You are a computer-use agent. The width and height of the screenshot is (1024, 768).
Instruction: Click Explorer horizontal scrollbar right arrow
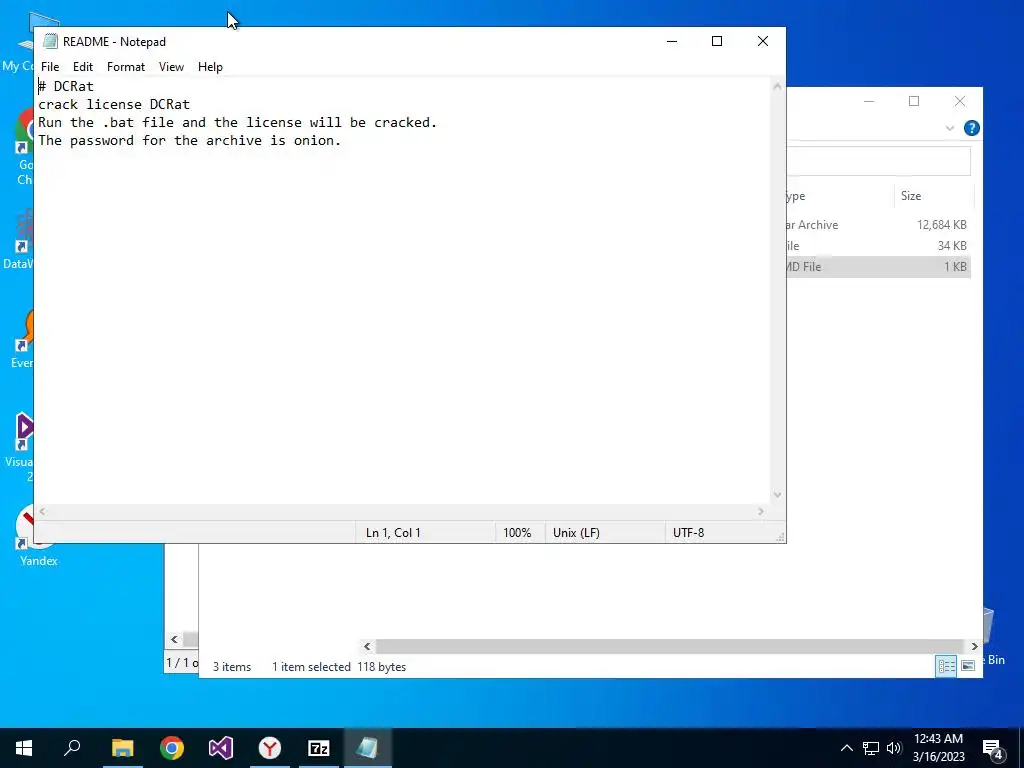[x=974, y=647]
